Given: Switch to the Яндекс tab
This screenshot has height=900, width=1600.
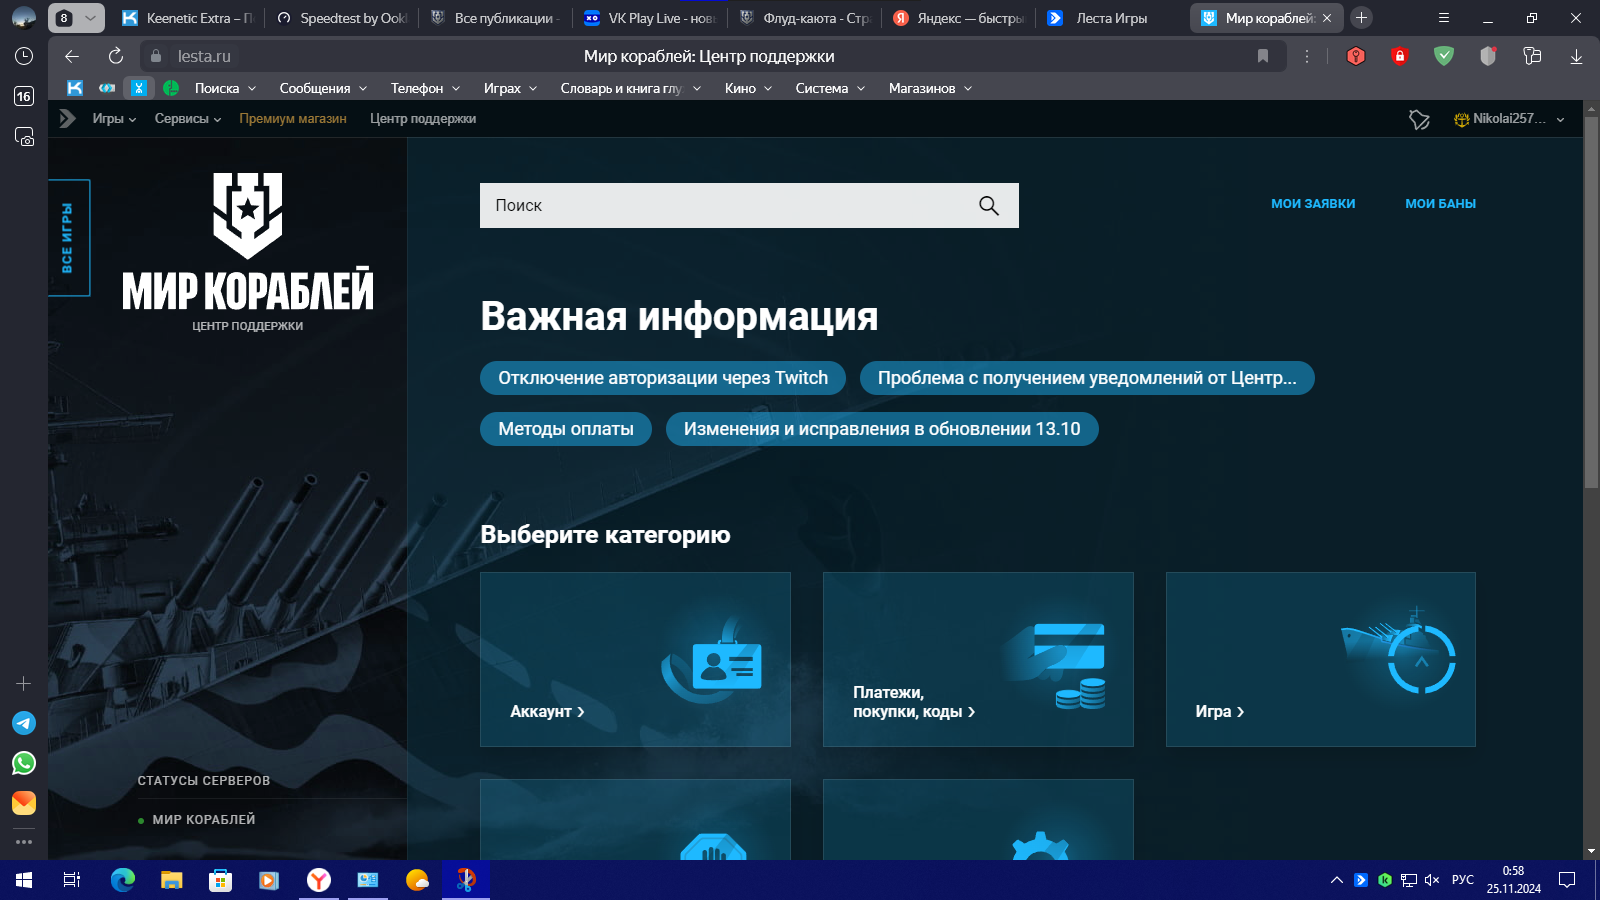Looking at the screenshot, I should (958, 18).
